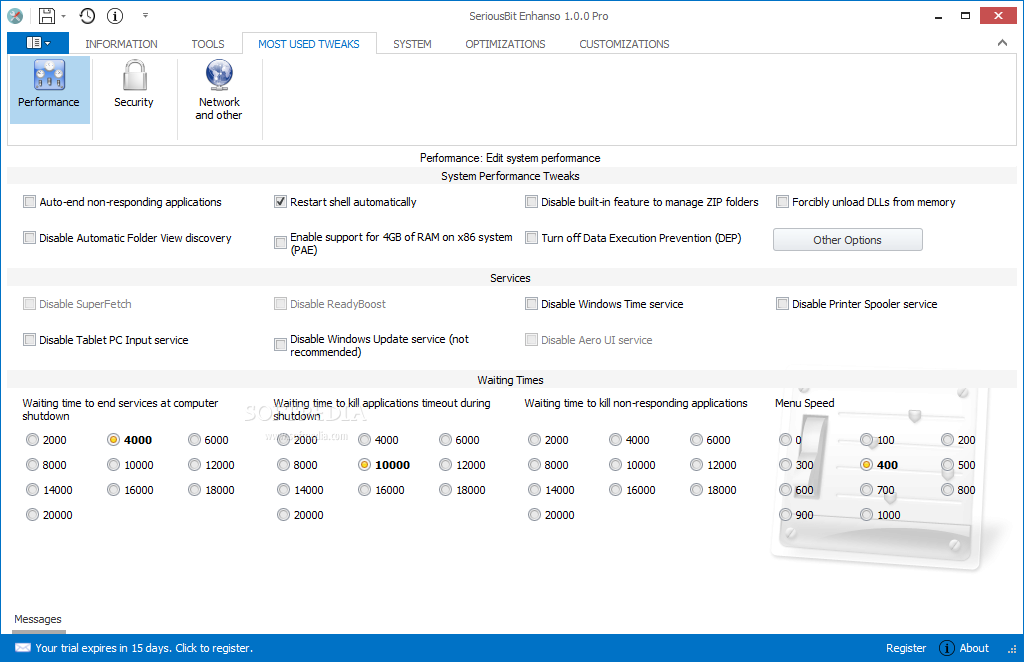
Task: Switch to the INFORMATION tab
Action: pos(121,44)
